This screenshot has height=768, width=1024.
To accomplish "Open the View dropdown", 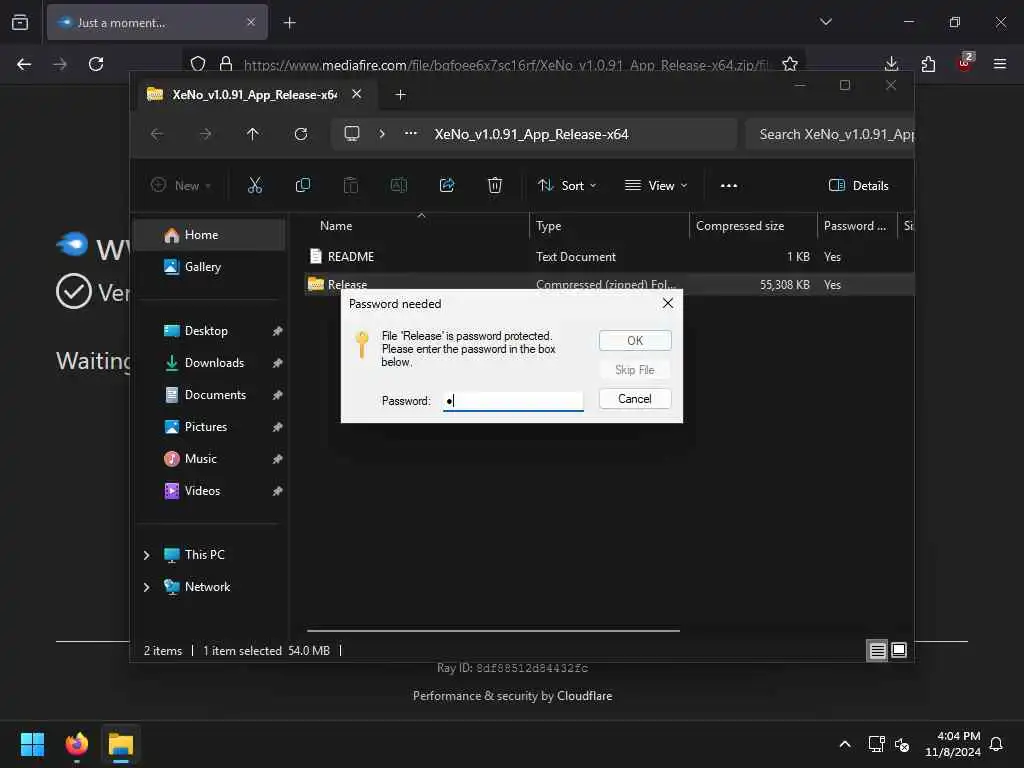I will tap(656, 185).
